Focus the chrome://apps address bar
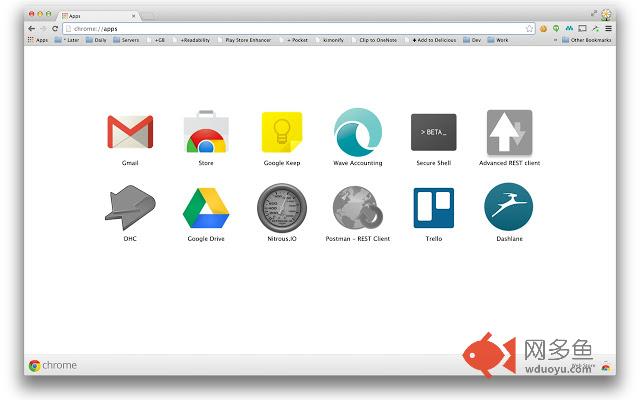Image resolution: width=640 pixels, height=400 pixels. point(298,29)
